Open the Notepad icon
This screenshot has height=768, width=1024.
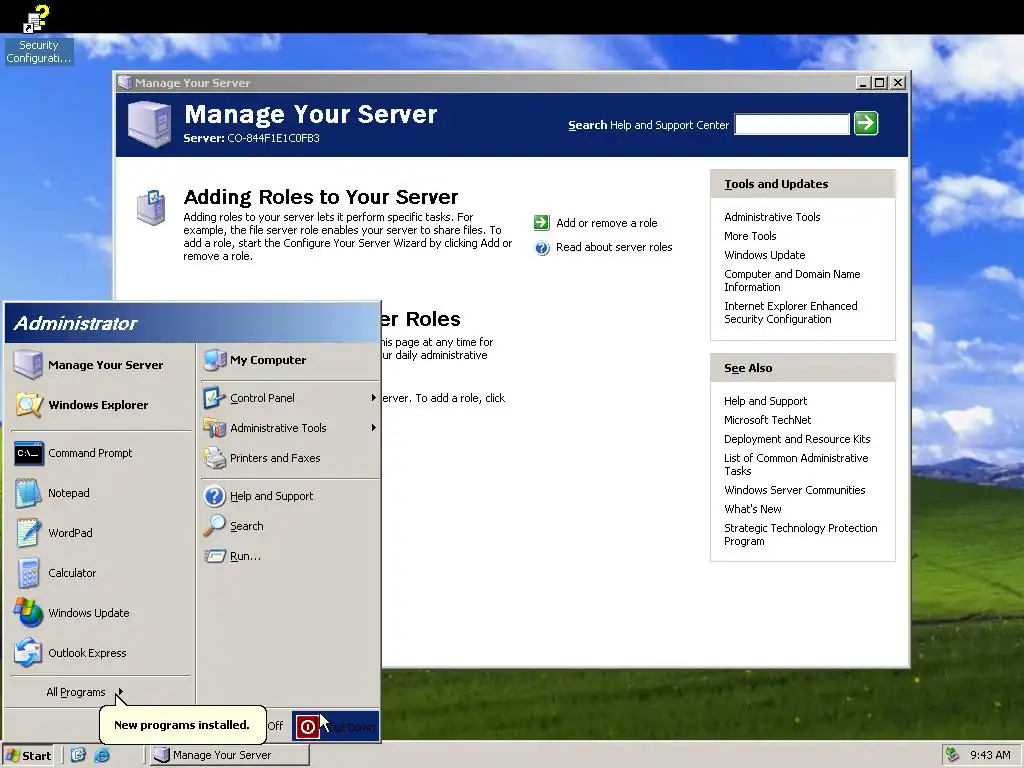(x=28, y=493)
